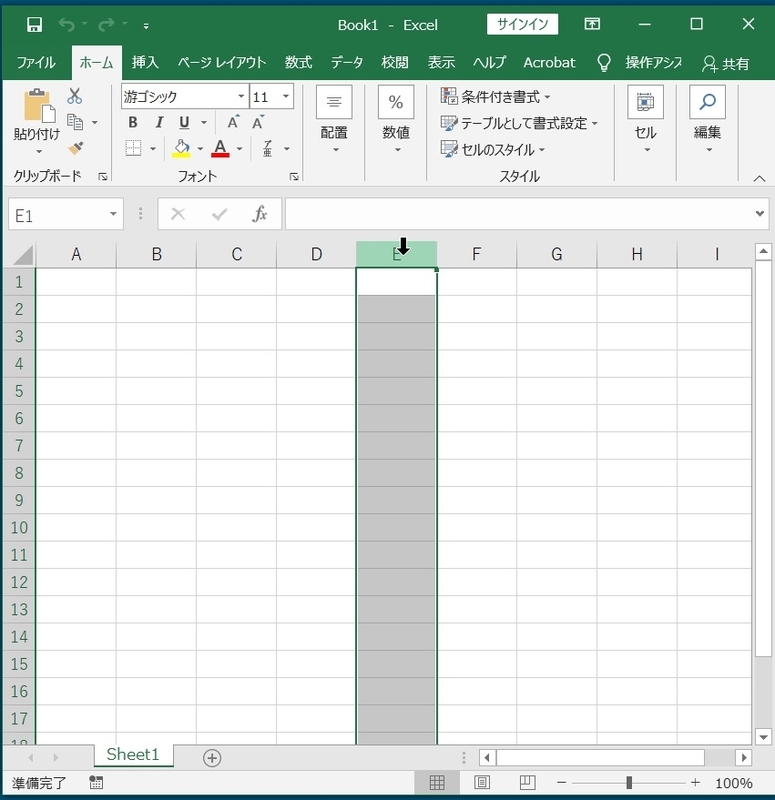The image size is (775, 800).
Task: Switch to Page Layout view icon
Action: click(482, 783)
